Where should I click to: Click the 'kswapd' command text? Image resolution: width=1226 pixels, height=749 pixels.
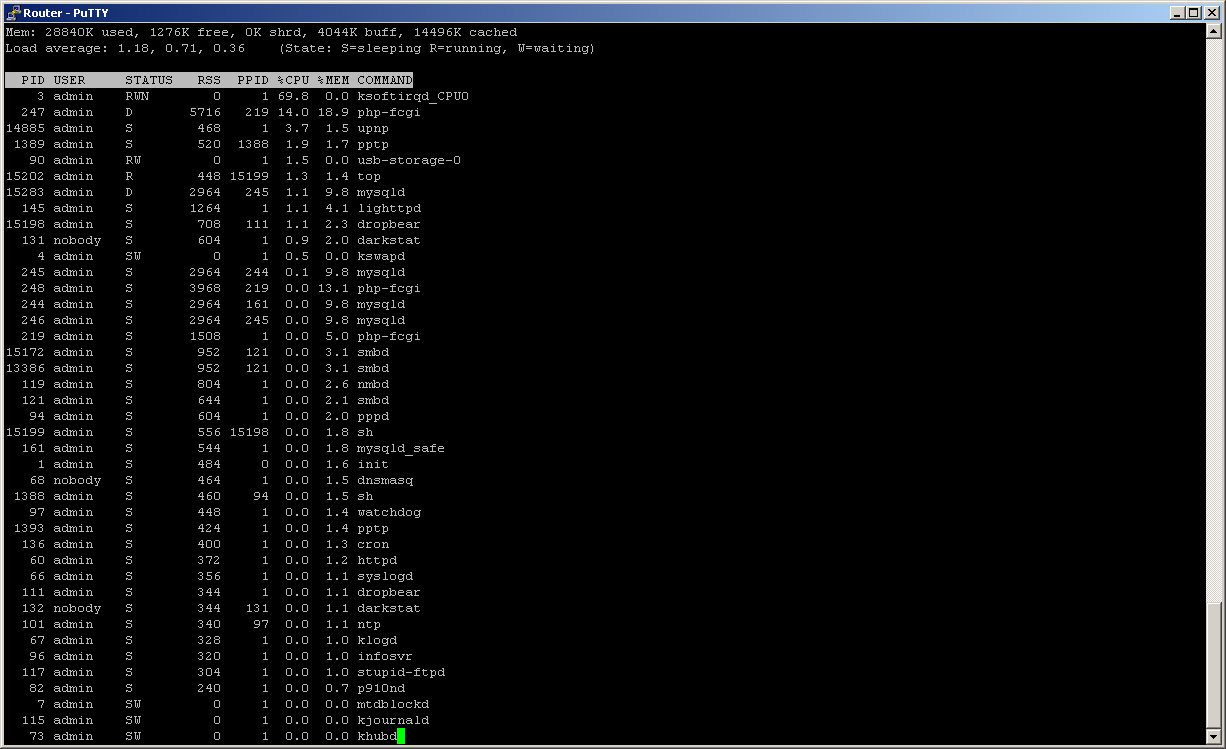coord(381,256)
